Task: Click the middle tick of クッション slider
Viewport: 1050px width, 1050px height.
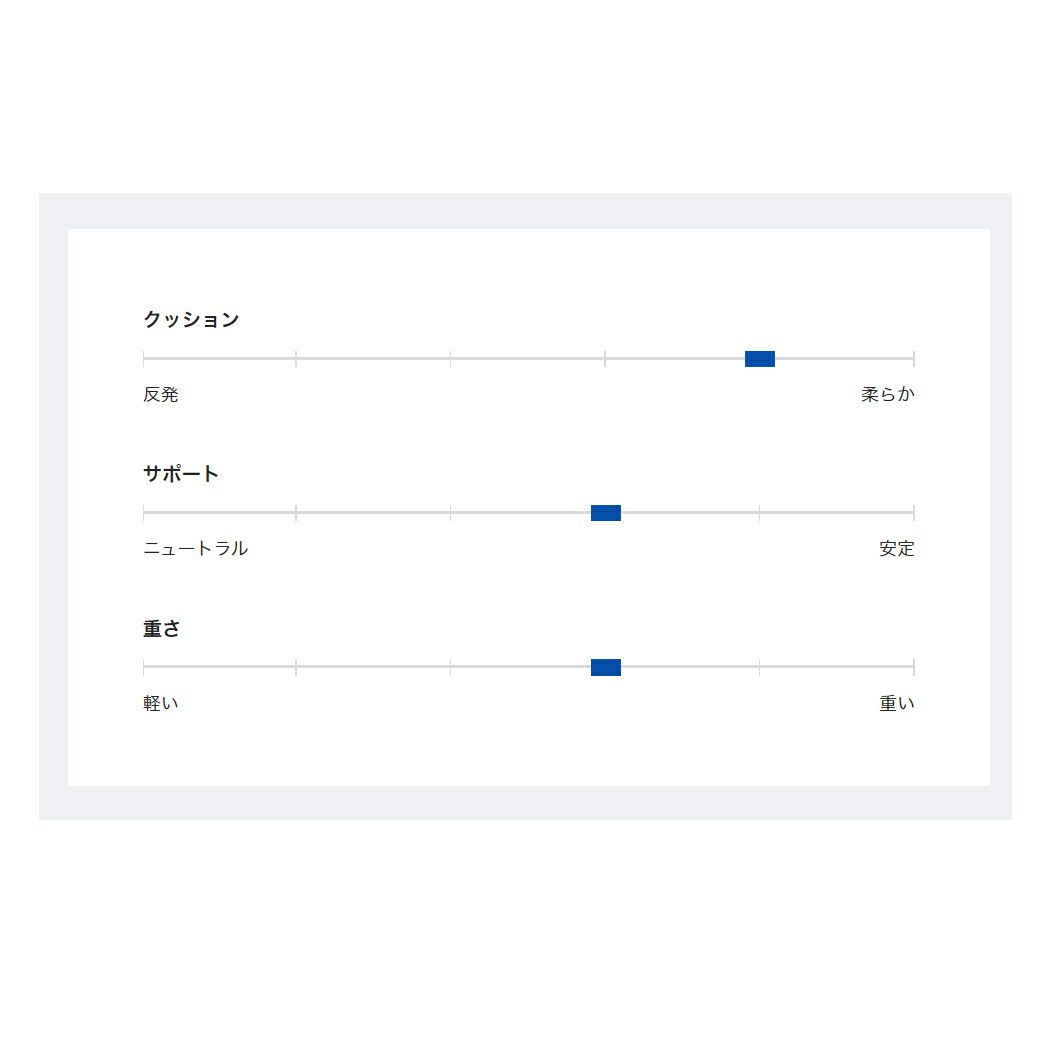Action: (x=450, y=359)
